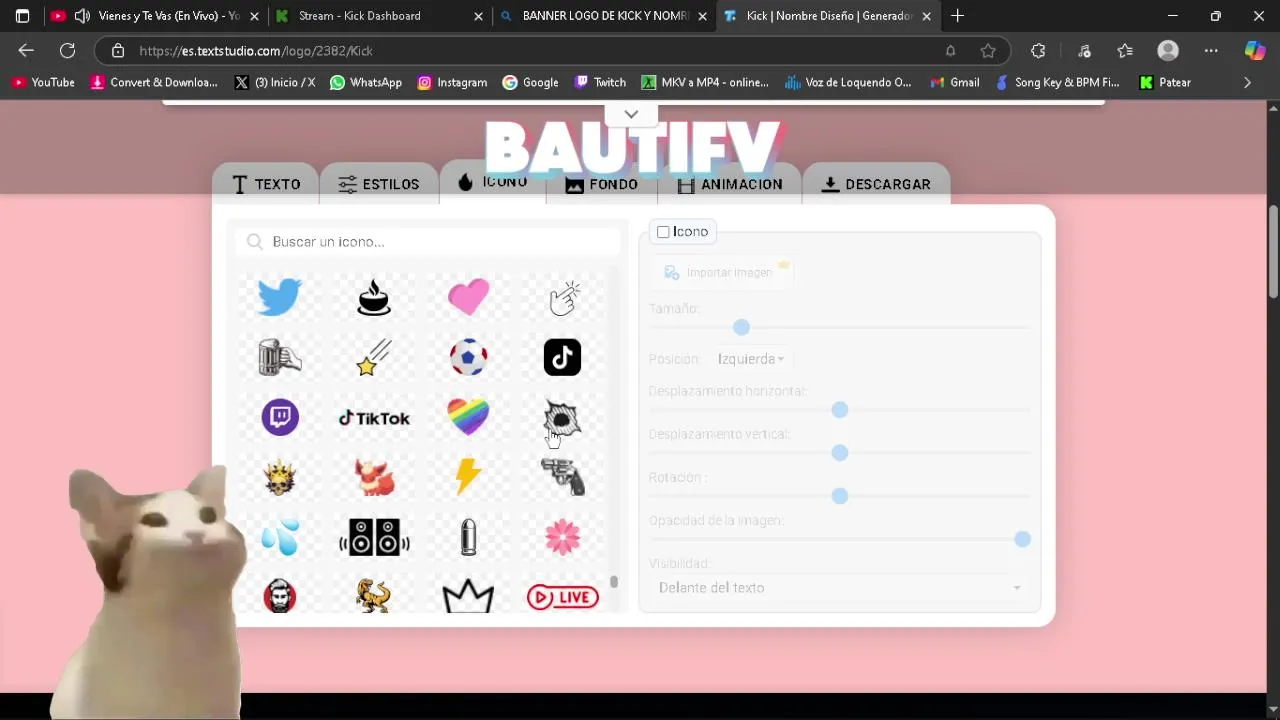Viewport: 1280px width, 720px height.
Task: Open the YouTube bookmark
Action: pyautogui.click(x=42, y=83)
